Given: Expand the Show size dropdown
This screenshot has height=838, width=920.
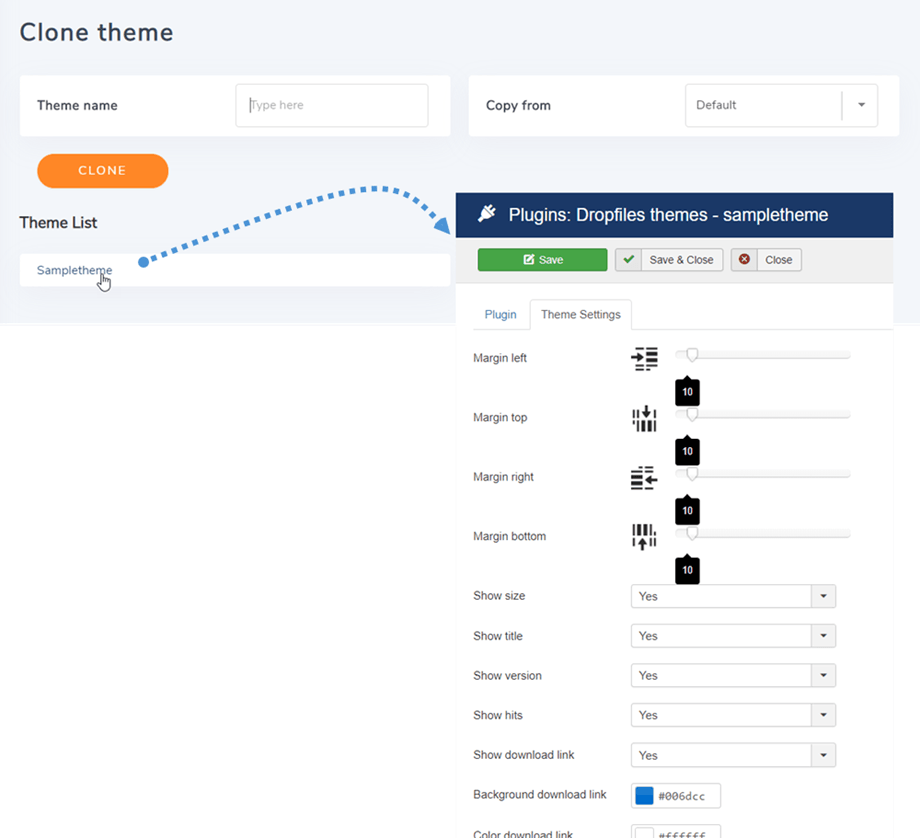Looking at the screenshot, I should click(823, 596).
